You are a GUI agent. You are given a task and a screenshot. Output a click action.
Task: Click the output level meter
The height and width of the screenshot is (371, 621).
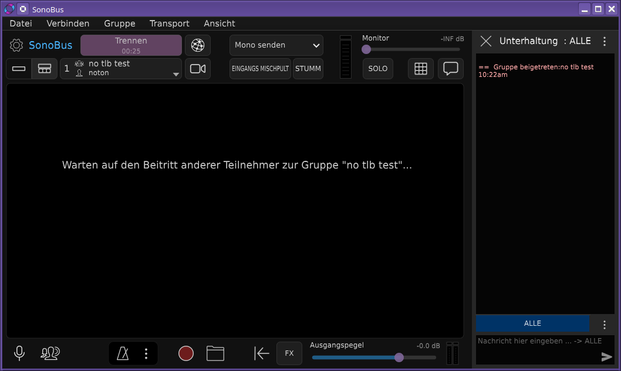pyautogui.click(x=452, y=353)
